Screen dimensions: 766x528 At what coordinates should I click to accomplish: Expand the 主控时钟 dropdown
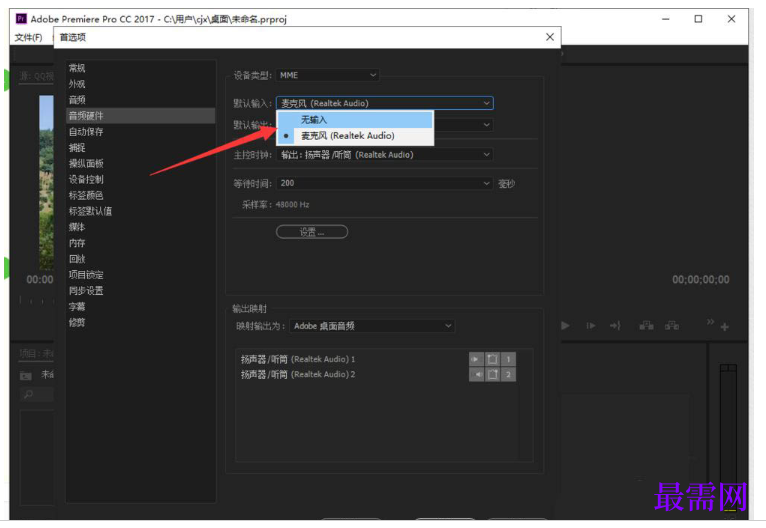[x=385, y=155]
